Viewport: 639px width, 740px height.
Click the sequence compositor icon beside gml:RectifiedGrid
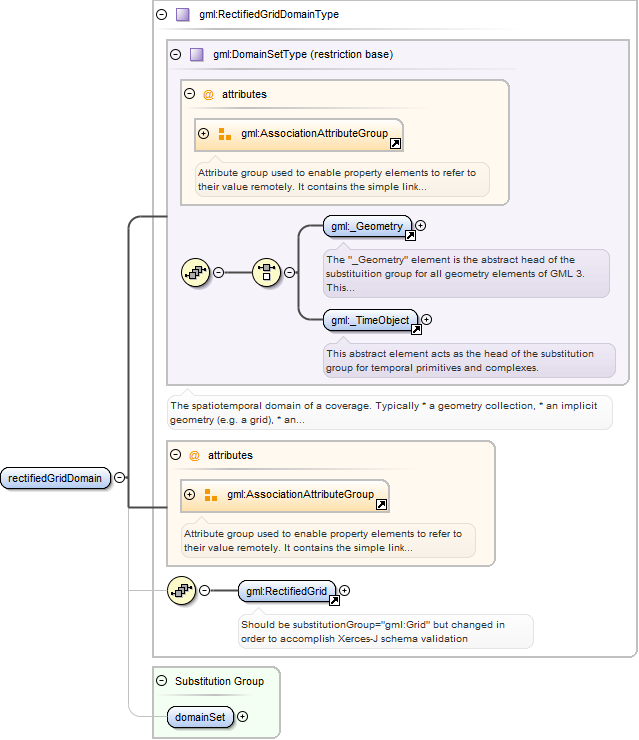[x=181, y=590]
